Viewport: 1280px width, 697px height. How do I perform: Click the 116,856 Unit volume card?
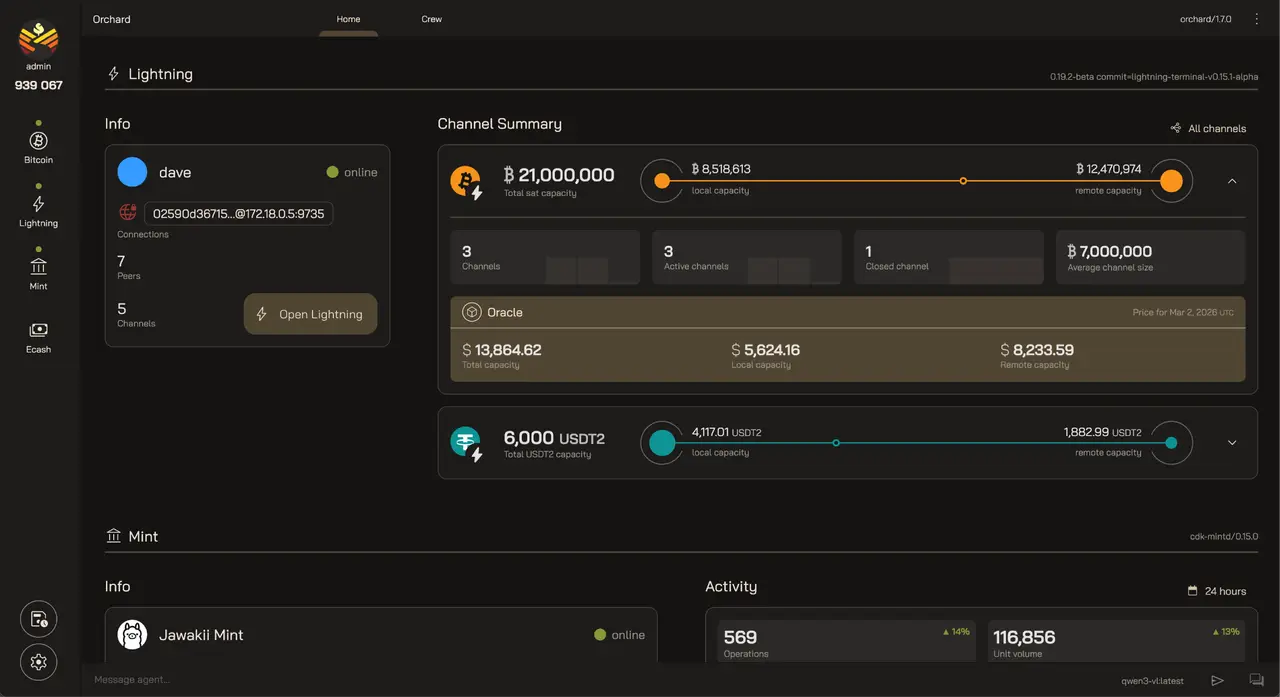tap(1116, 641)
